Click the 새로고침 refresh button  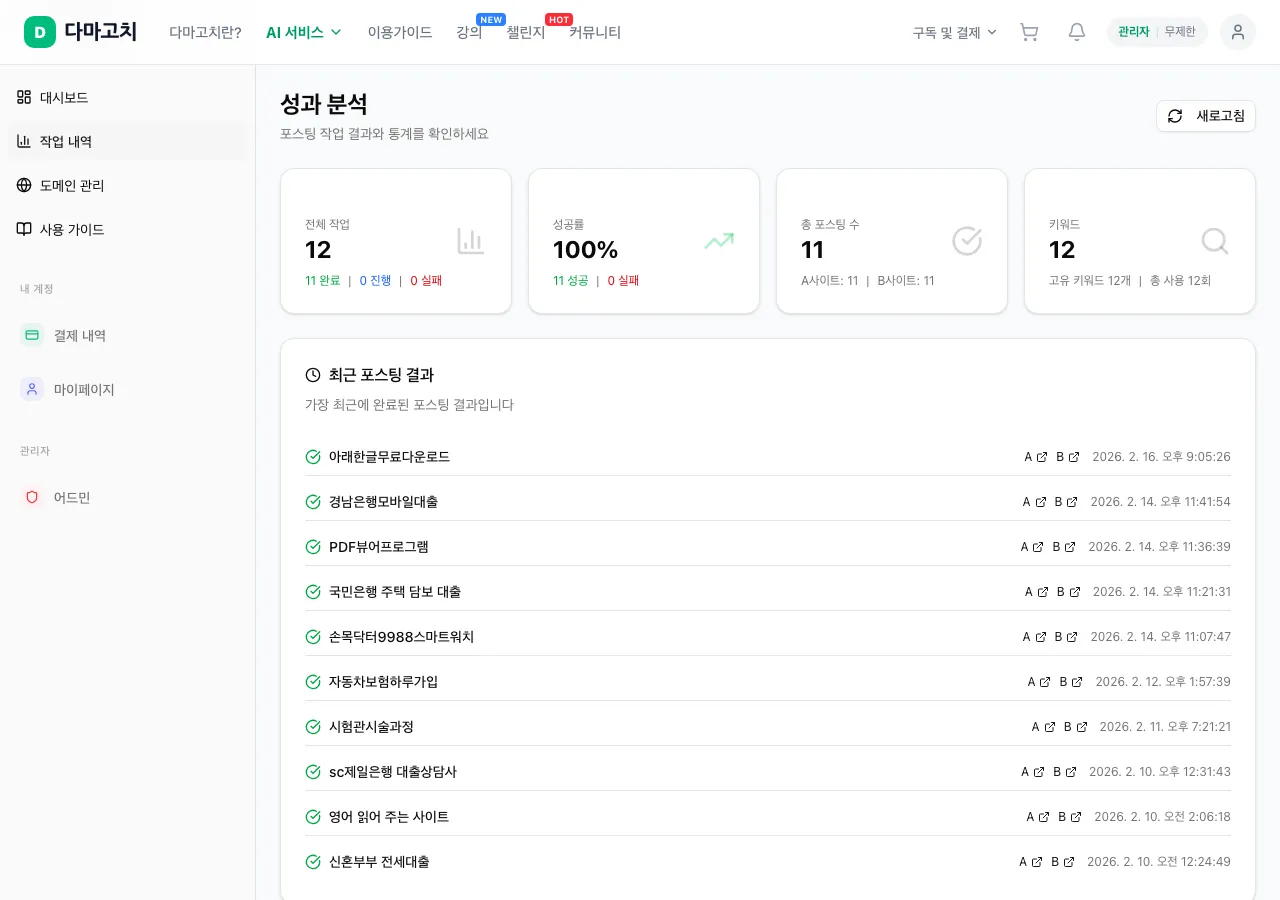[x=1206, y=116]
